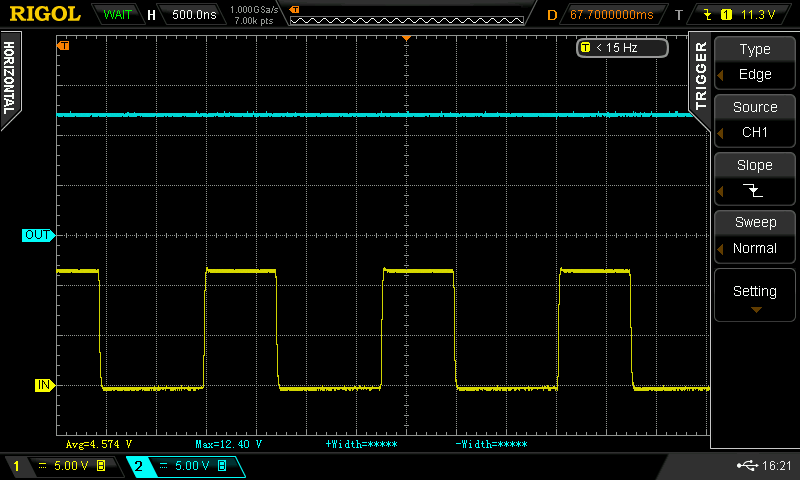This screenshot has width=800, height=480.
Task: Click the 16:21 clock display
Action: pos(777,466)
